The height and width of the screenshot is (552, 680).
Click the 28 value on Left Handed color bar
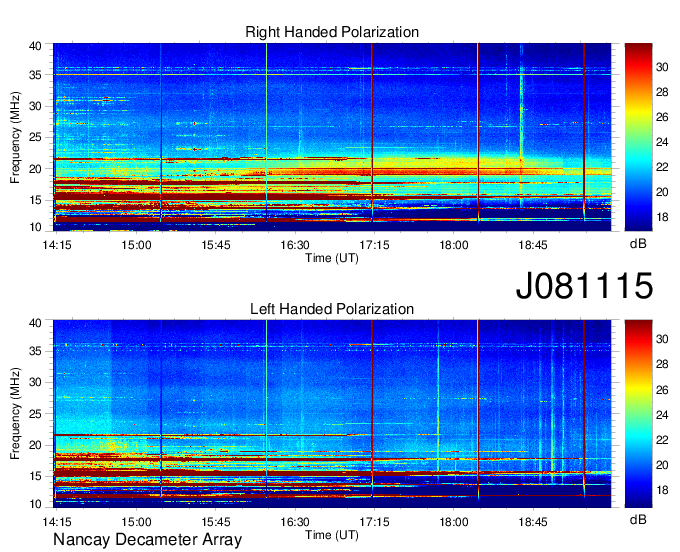tap(662, 364)
